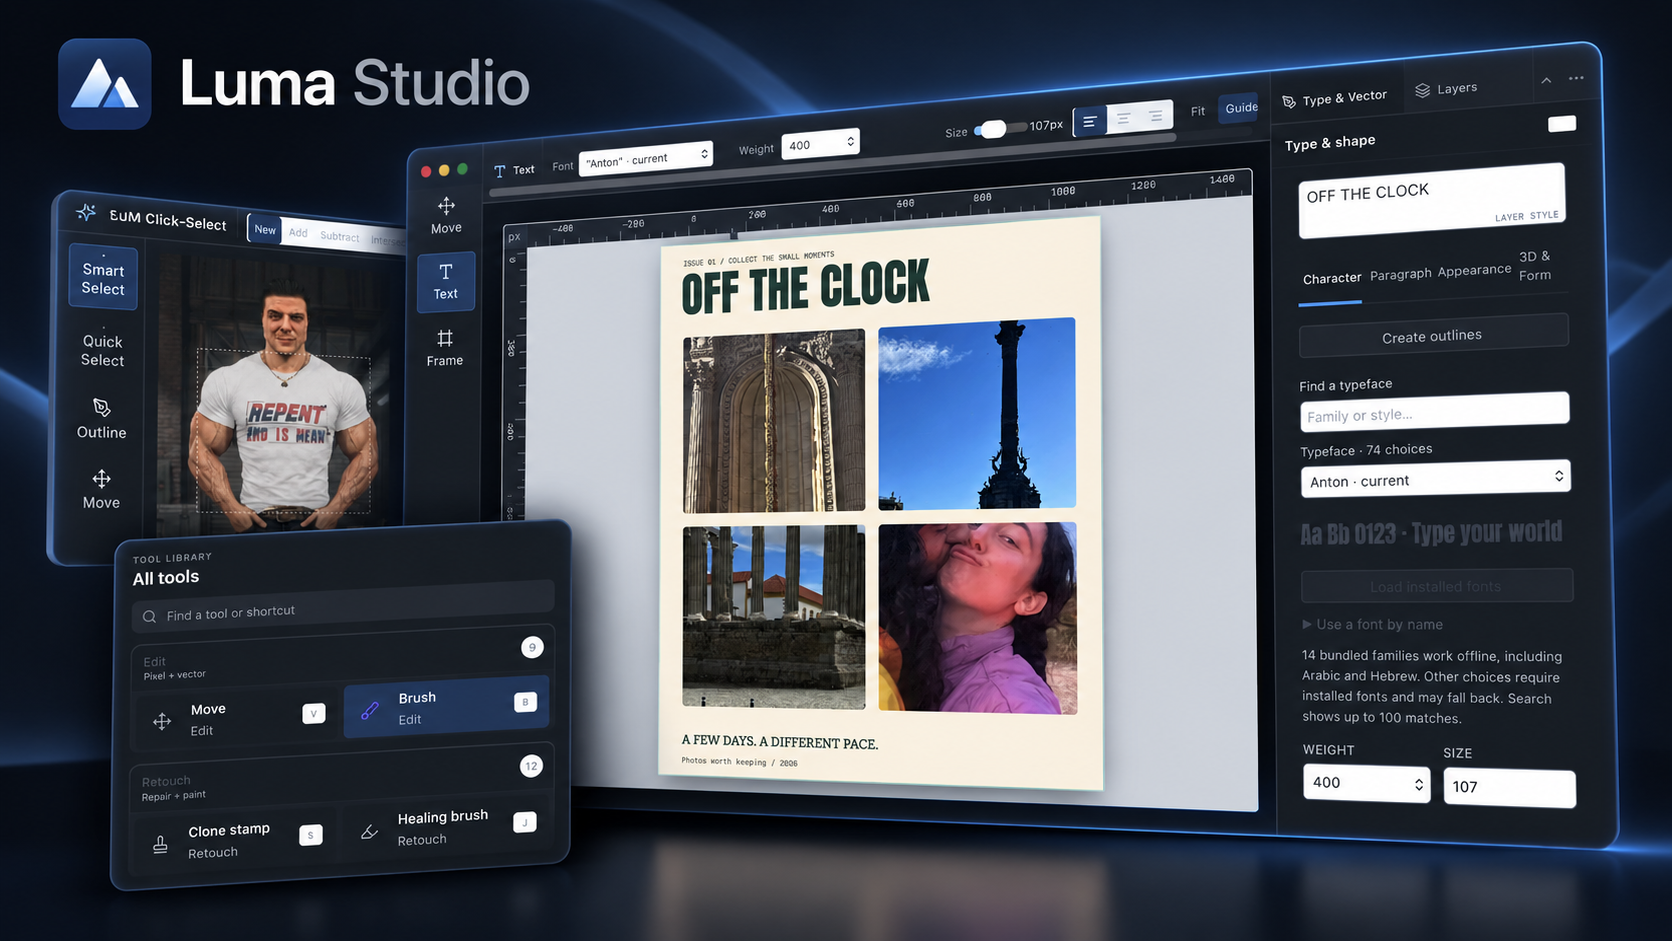
Task: Open the three-dots panel options menu
Action: [x=1576, y=78]
